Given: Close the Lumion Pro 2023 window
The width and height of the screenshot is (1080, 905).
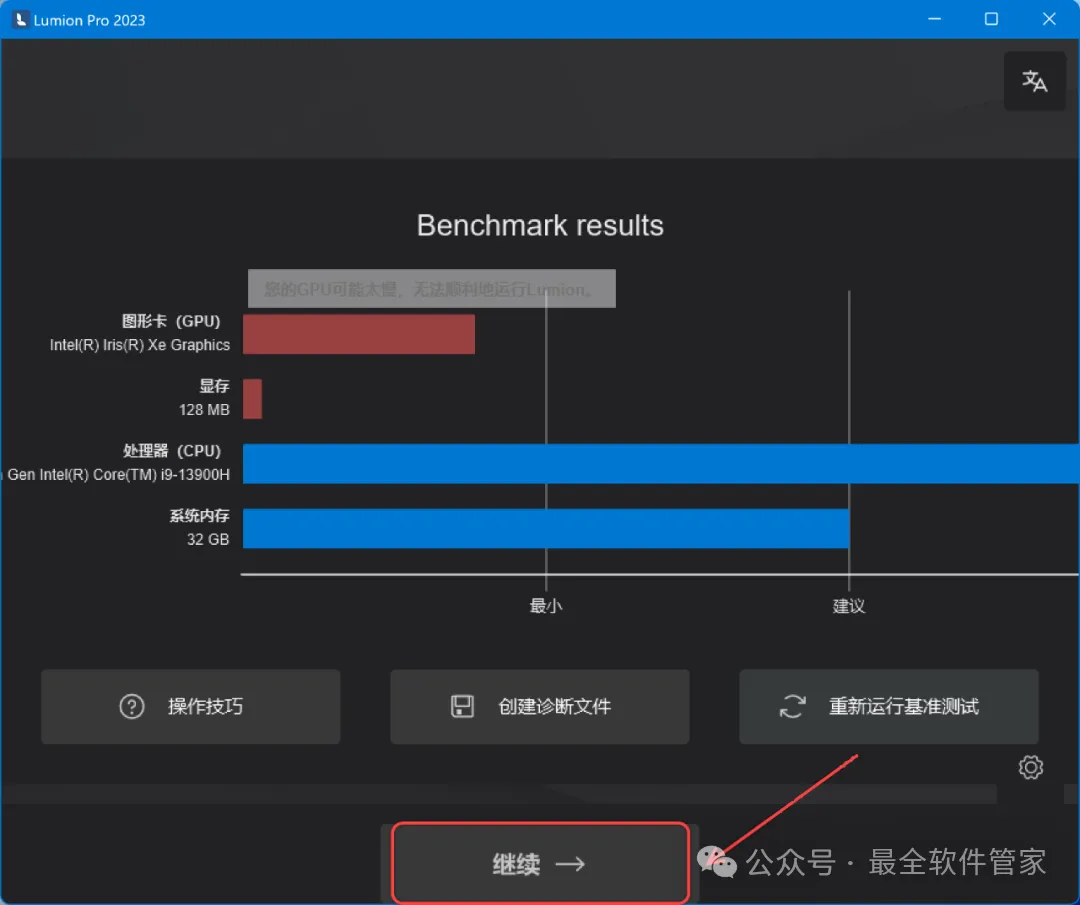Looking at the screenshot, I should 1049,19.
